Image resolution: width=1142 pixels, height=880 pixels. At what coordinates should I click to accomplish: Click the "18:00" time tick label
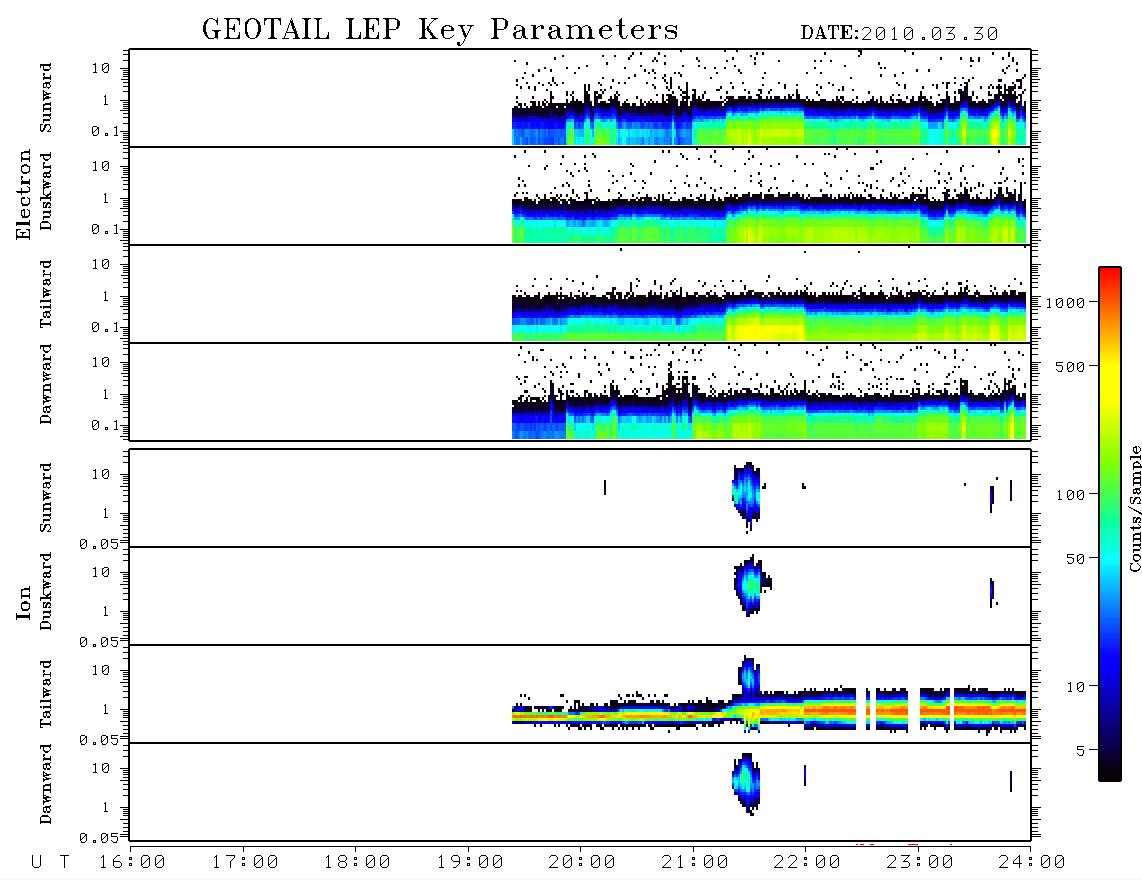[357, 863]
